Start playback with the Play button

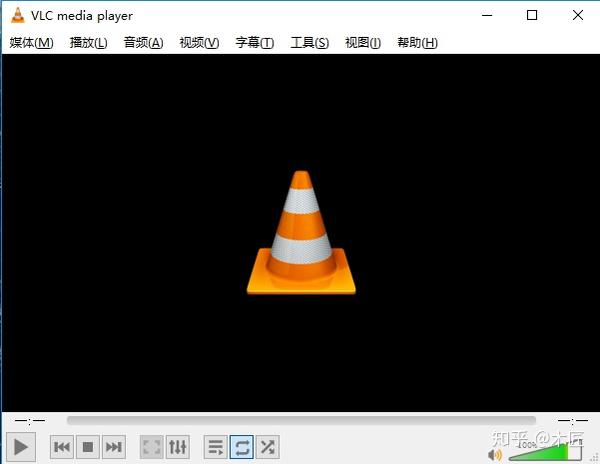[21, 447]
